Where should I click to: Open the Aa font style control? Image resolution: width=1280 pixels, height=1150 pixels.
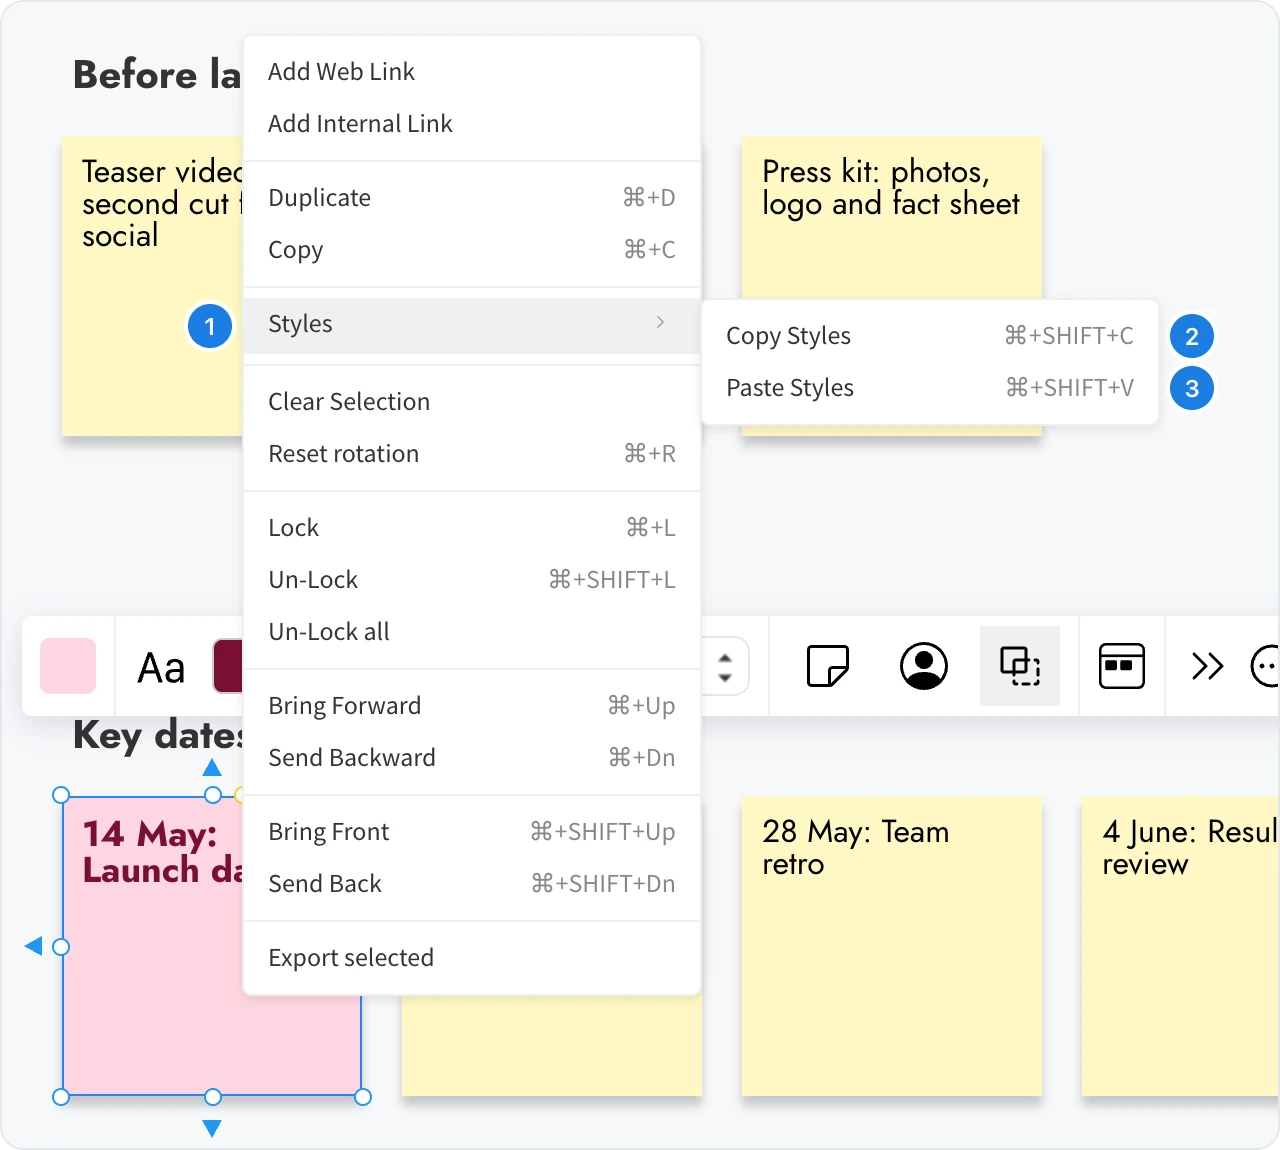point(161,667)
